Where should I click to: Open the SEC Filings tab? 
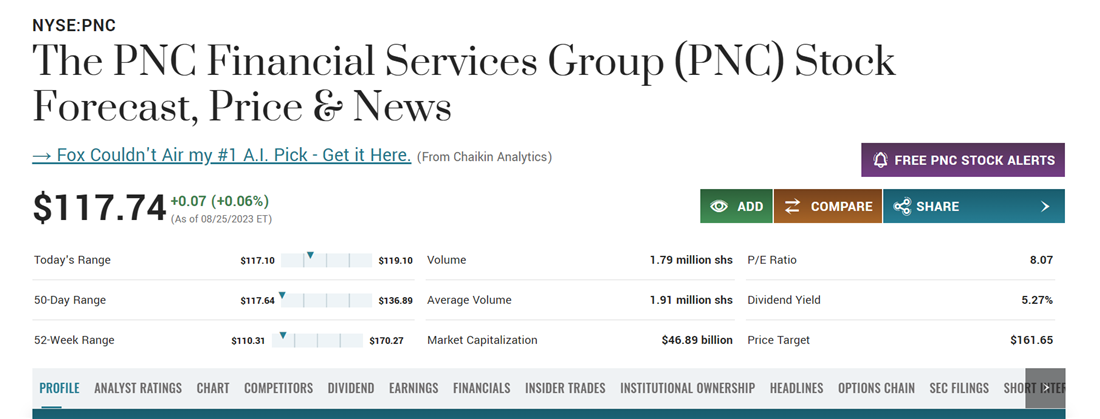[x=959, y=388]
